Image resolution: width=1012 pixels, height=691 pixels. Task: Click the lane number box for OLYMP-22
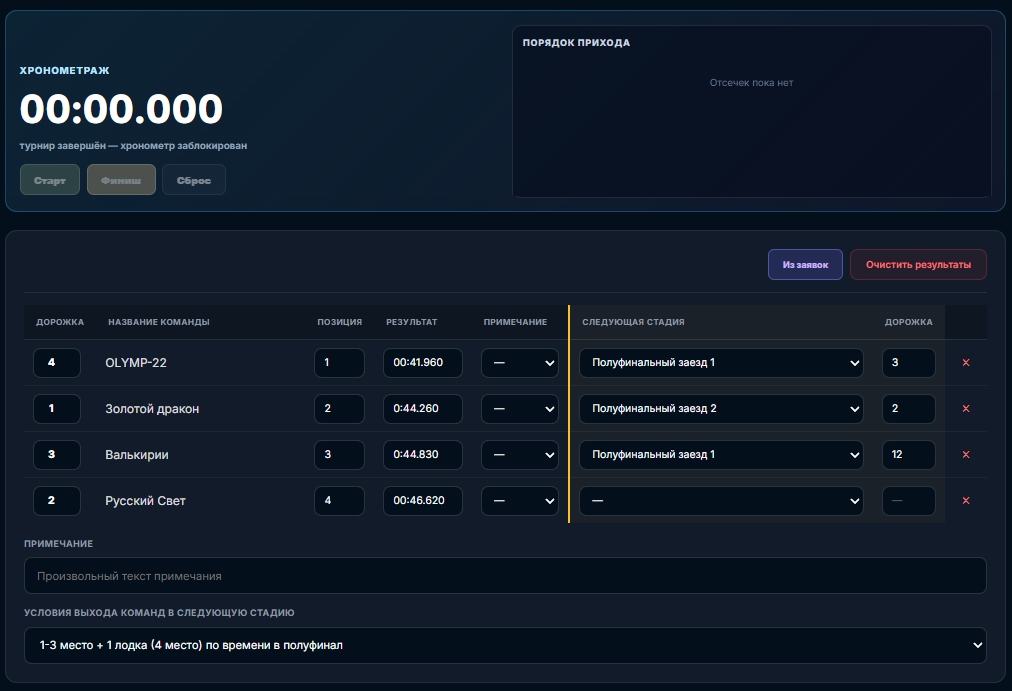pyautogui.click(x=57, y=363)
